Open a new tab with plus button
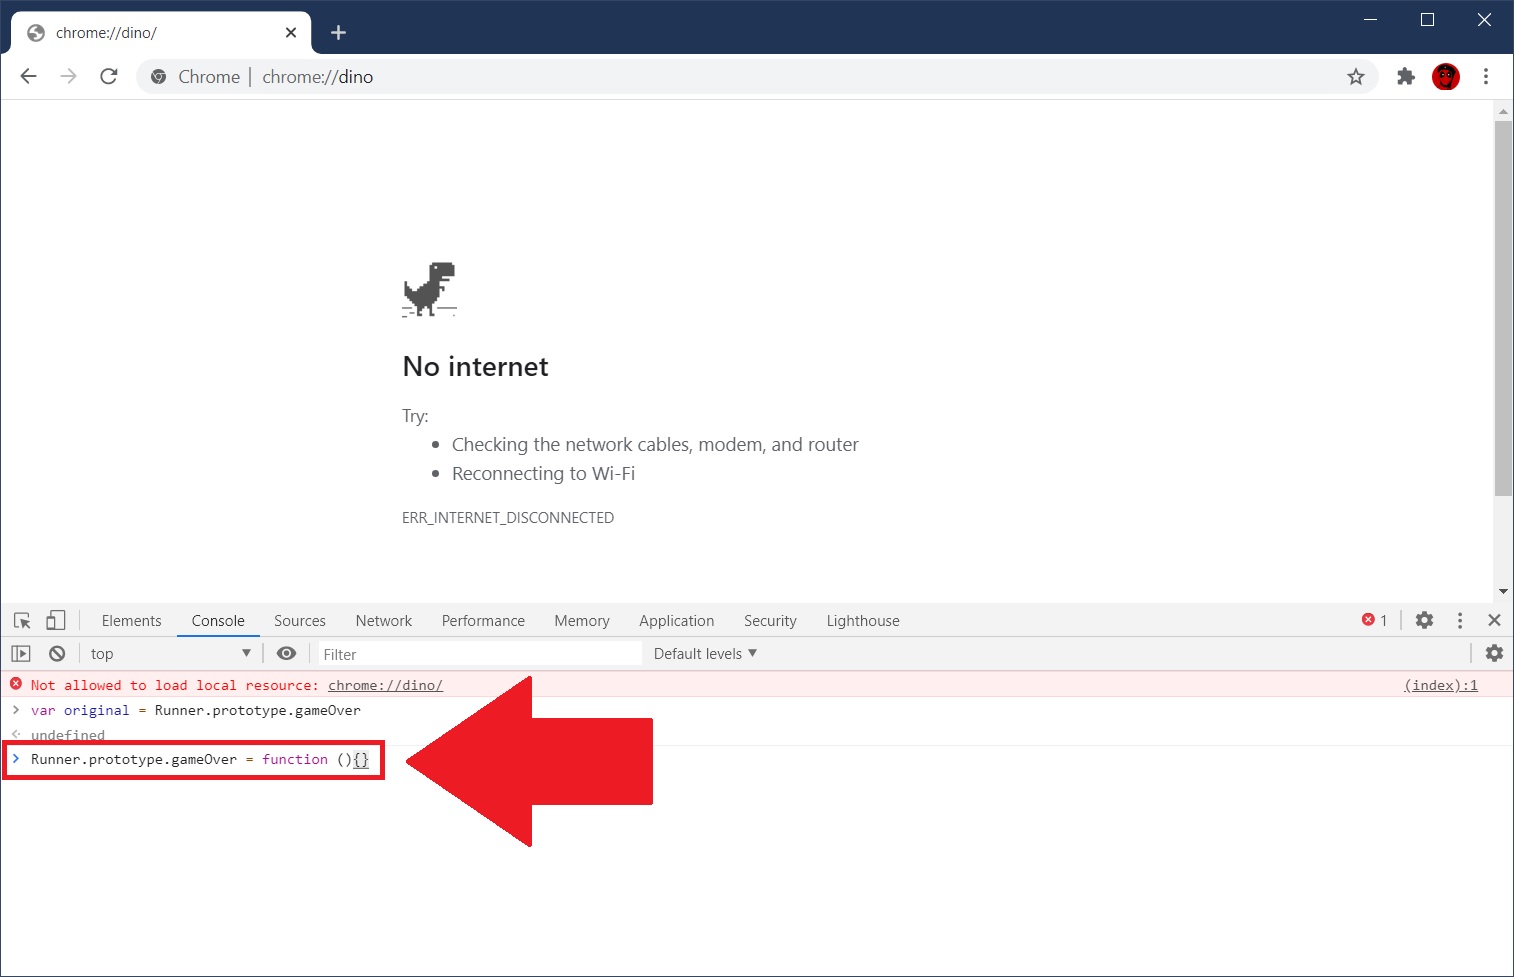The width and height of the screenshot is (1514, 977). (x=338, y=33)
